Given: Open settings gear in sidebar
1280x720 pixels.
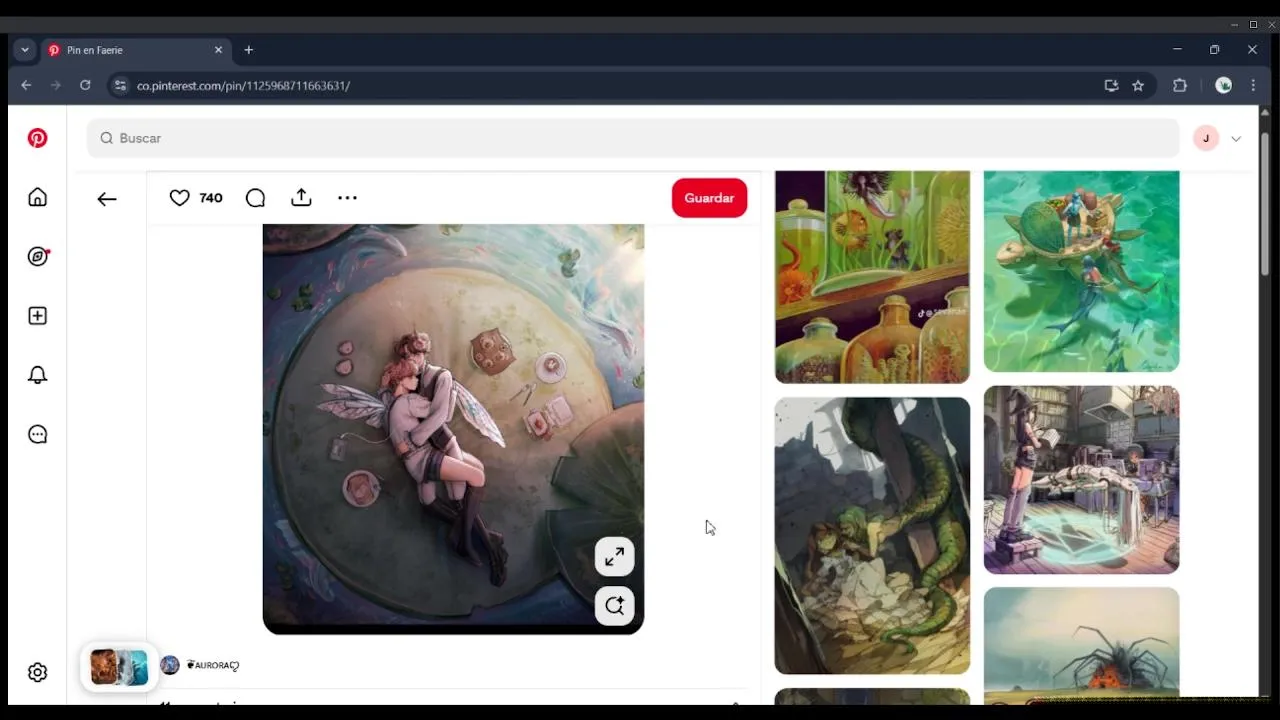Looking at the screenshot, I should 37,672.
